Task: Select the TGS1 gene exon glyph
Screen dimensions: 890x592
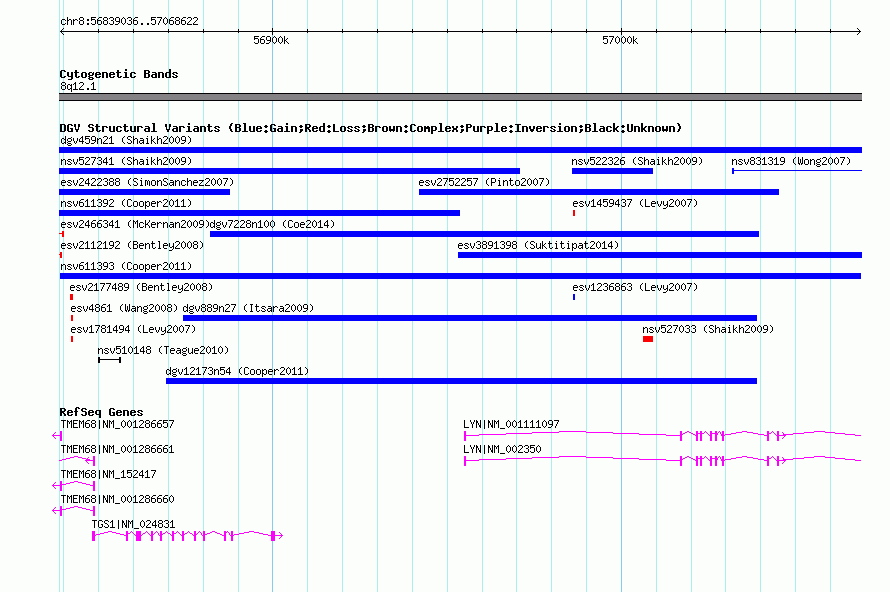Action: (187, 535)
